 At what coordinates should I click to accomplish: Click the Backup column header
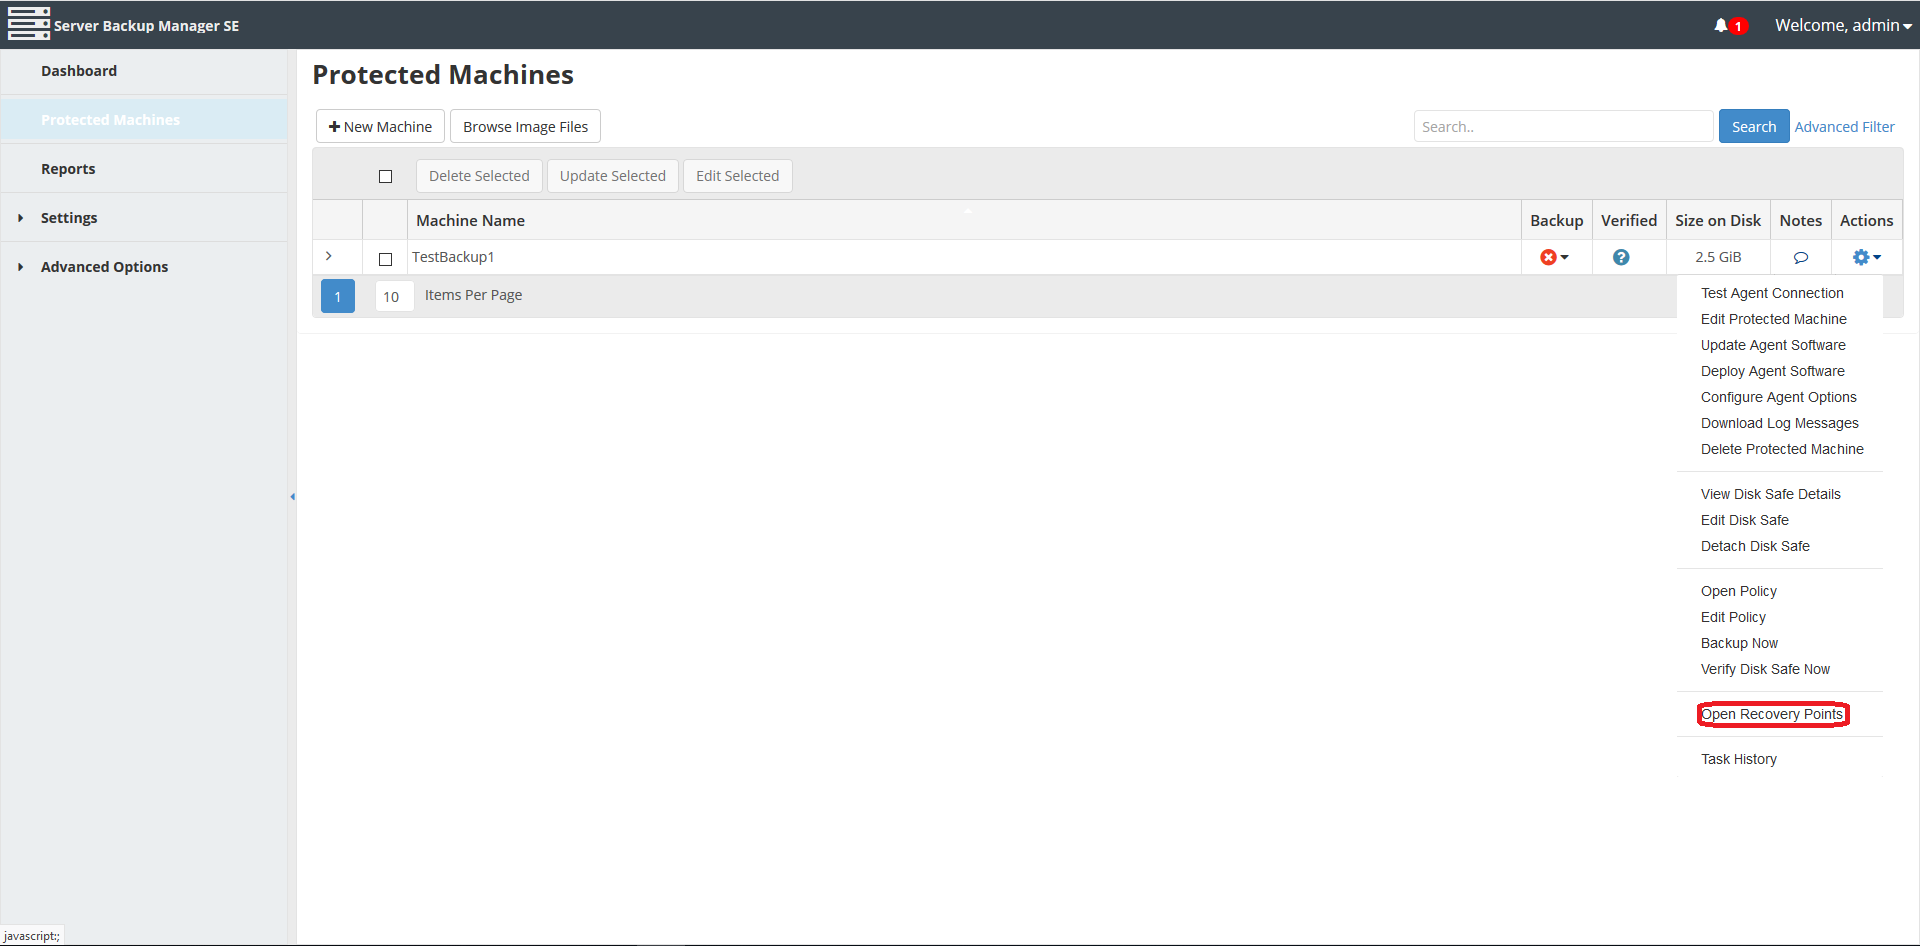coord(1556,221)
